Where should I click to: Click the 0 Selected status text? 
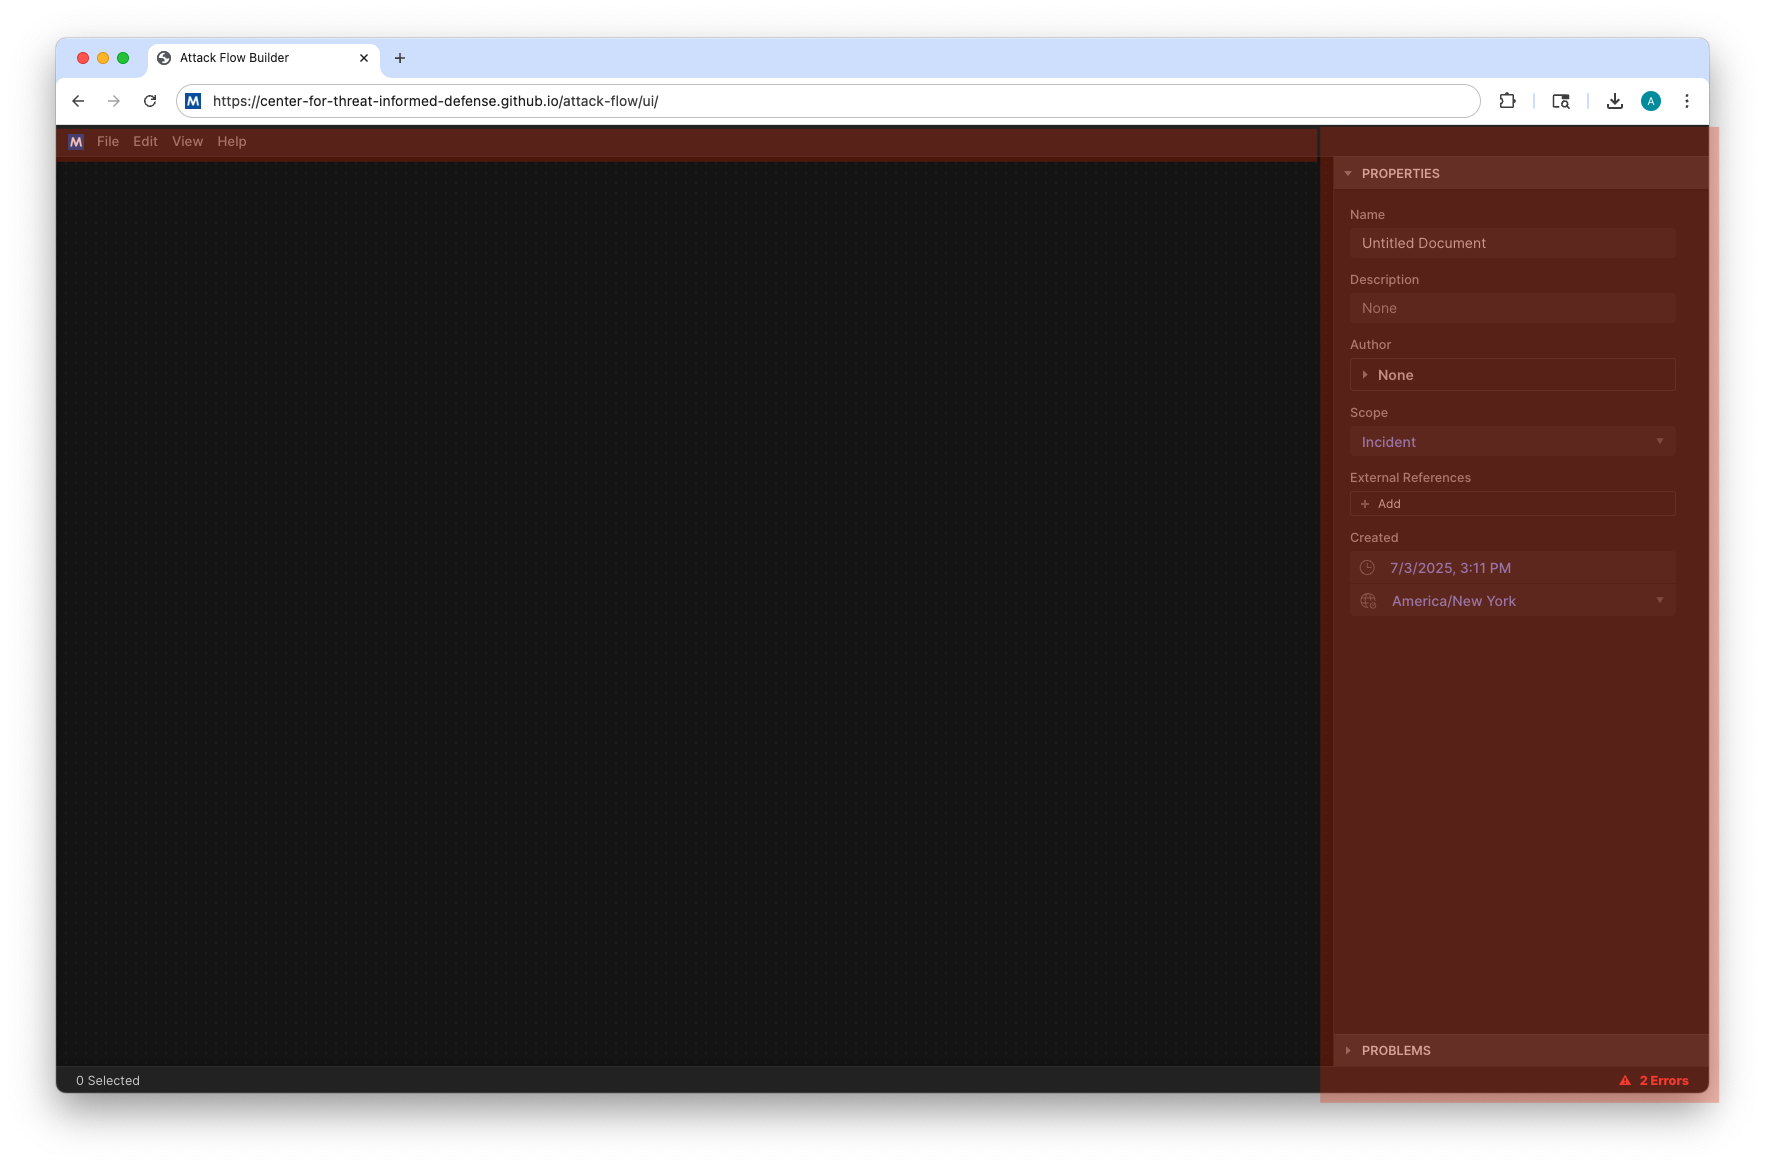pyautogui.click(x=108, y=1081)
